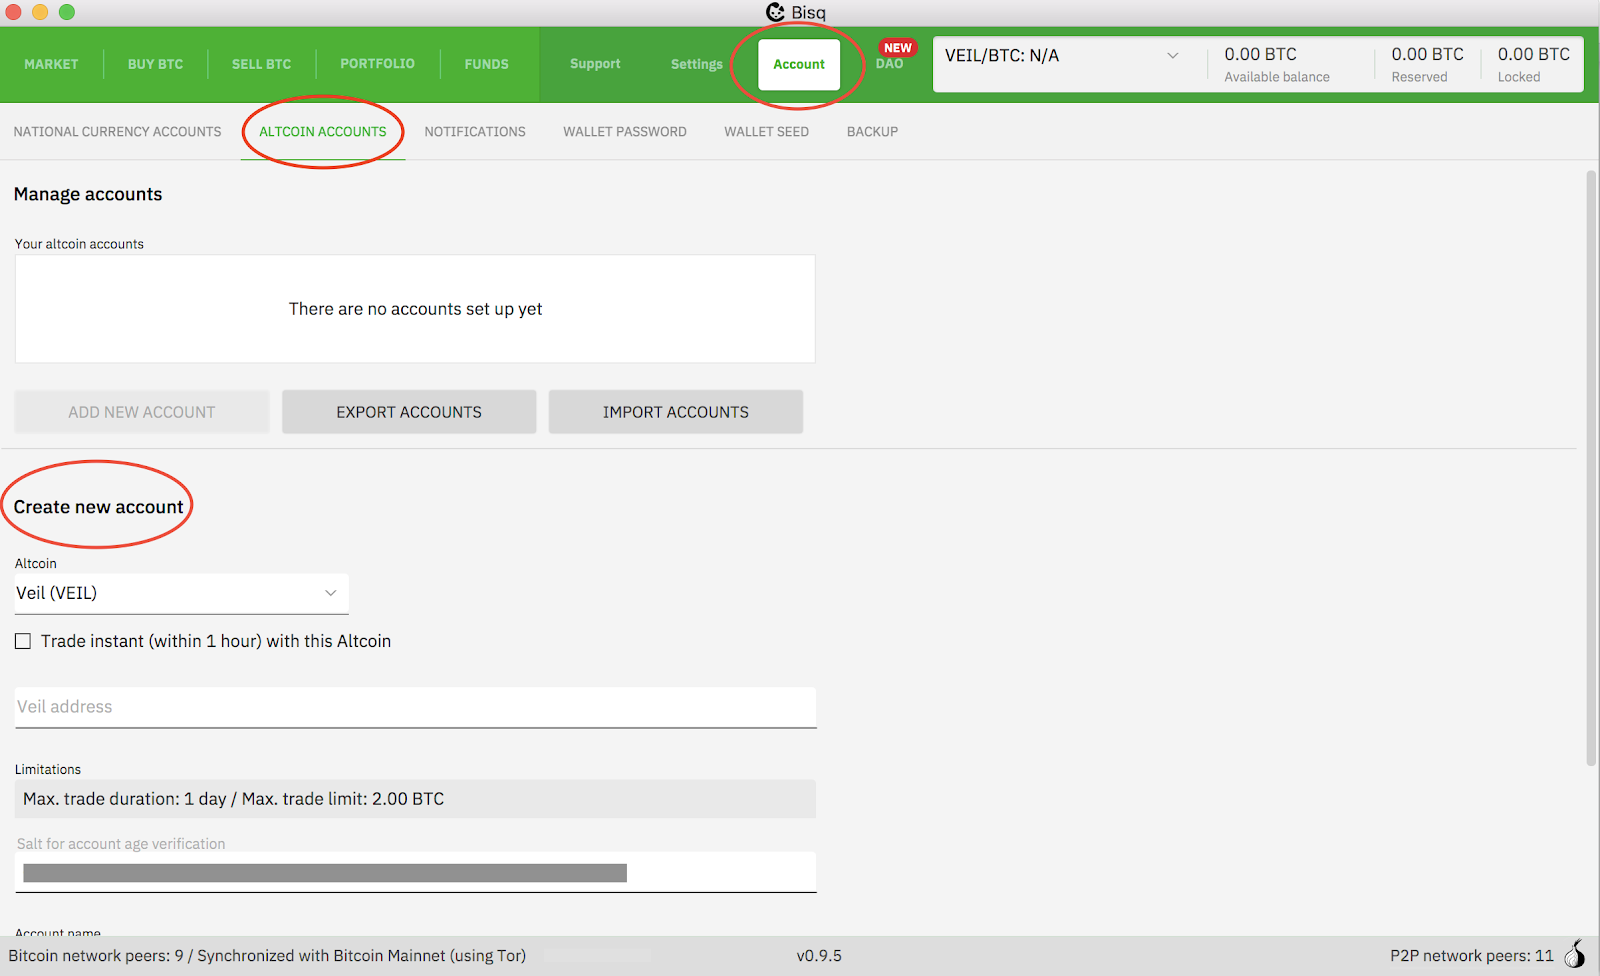Focus the Veil address input field
This screenshot has height=976, width=1600.
[x=416, y=707]
